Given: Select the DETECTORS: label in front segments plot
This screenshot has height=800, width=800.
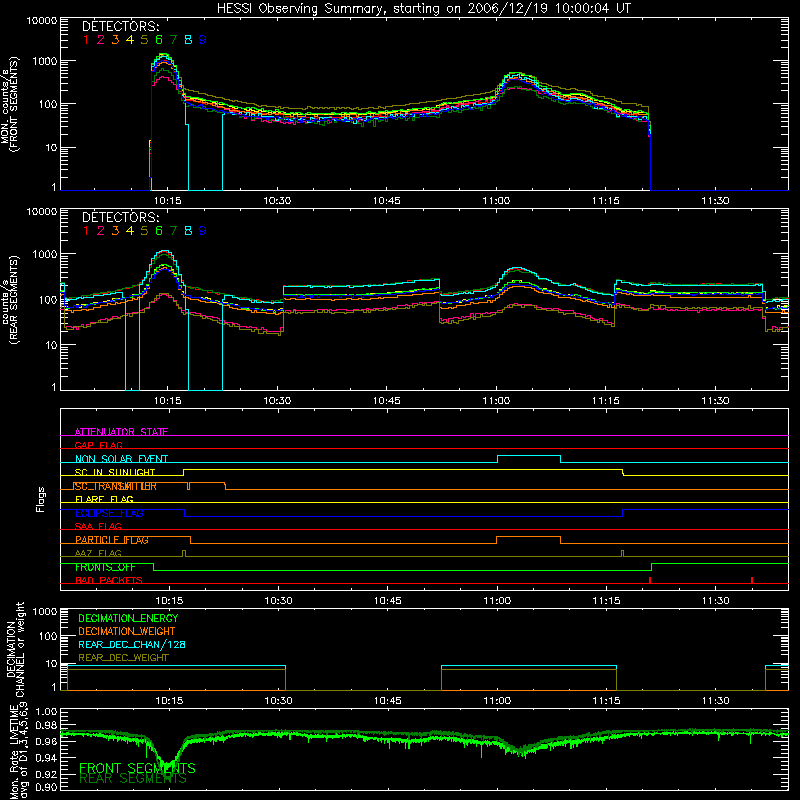Looking at the screenshot, I should tap(121, 26).
